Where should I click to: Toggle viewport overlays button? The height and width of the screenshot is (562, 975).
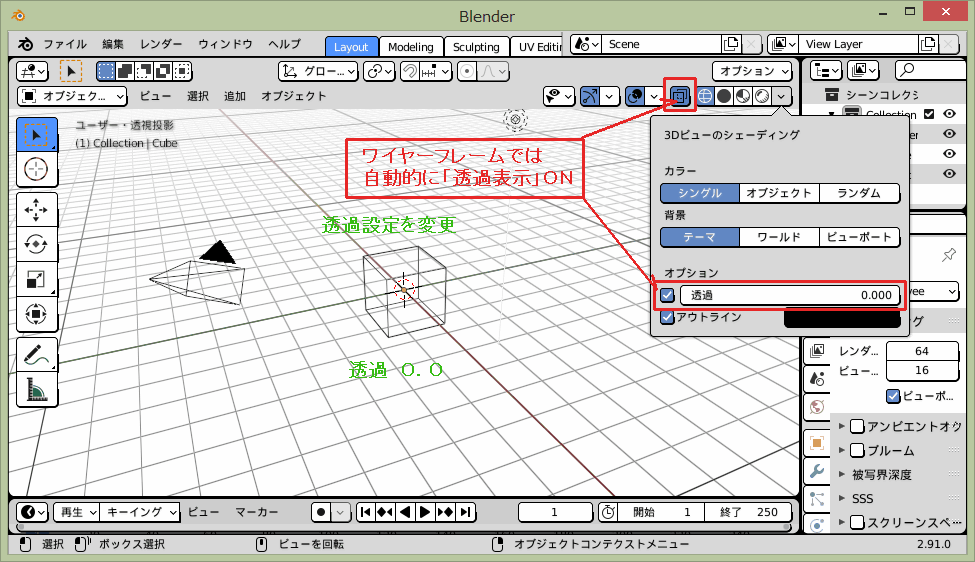click(x=635, y=96)
